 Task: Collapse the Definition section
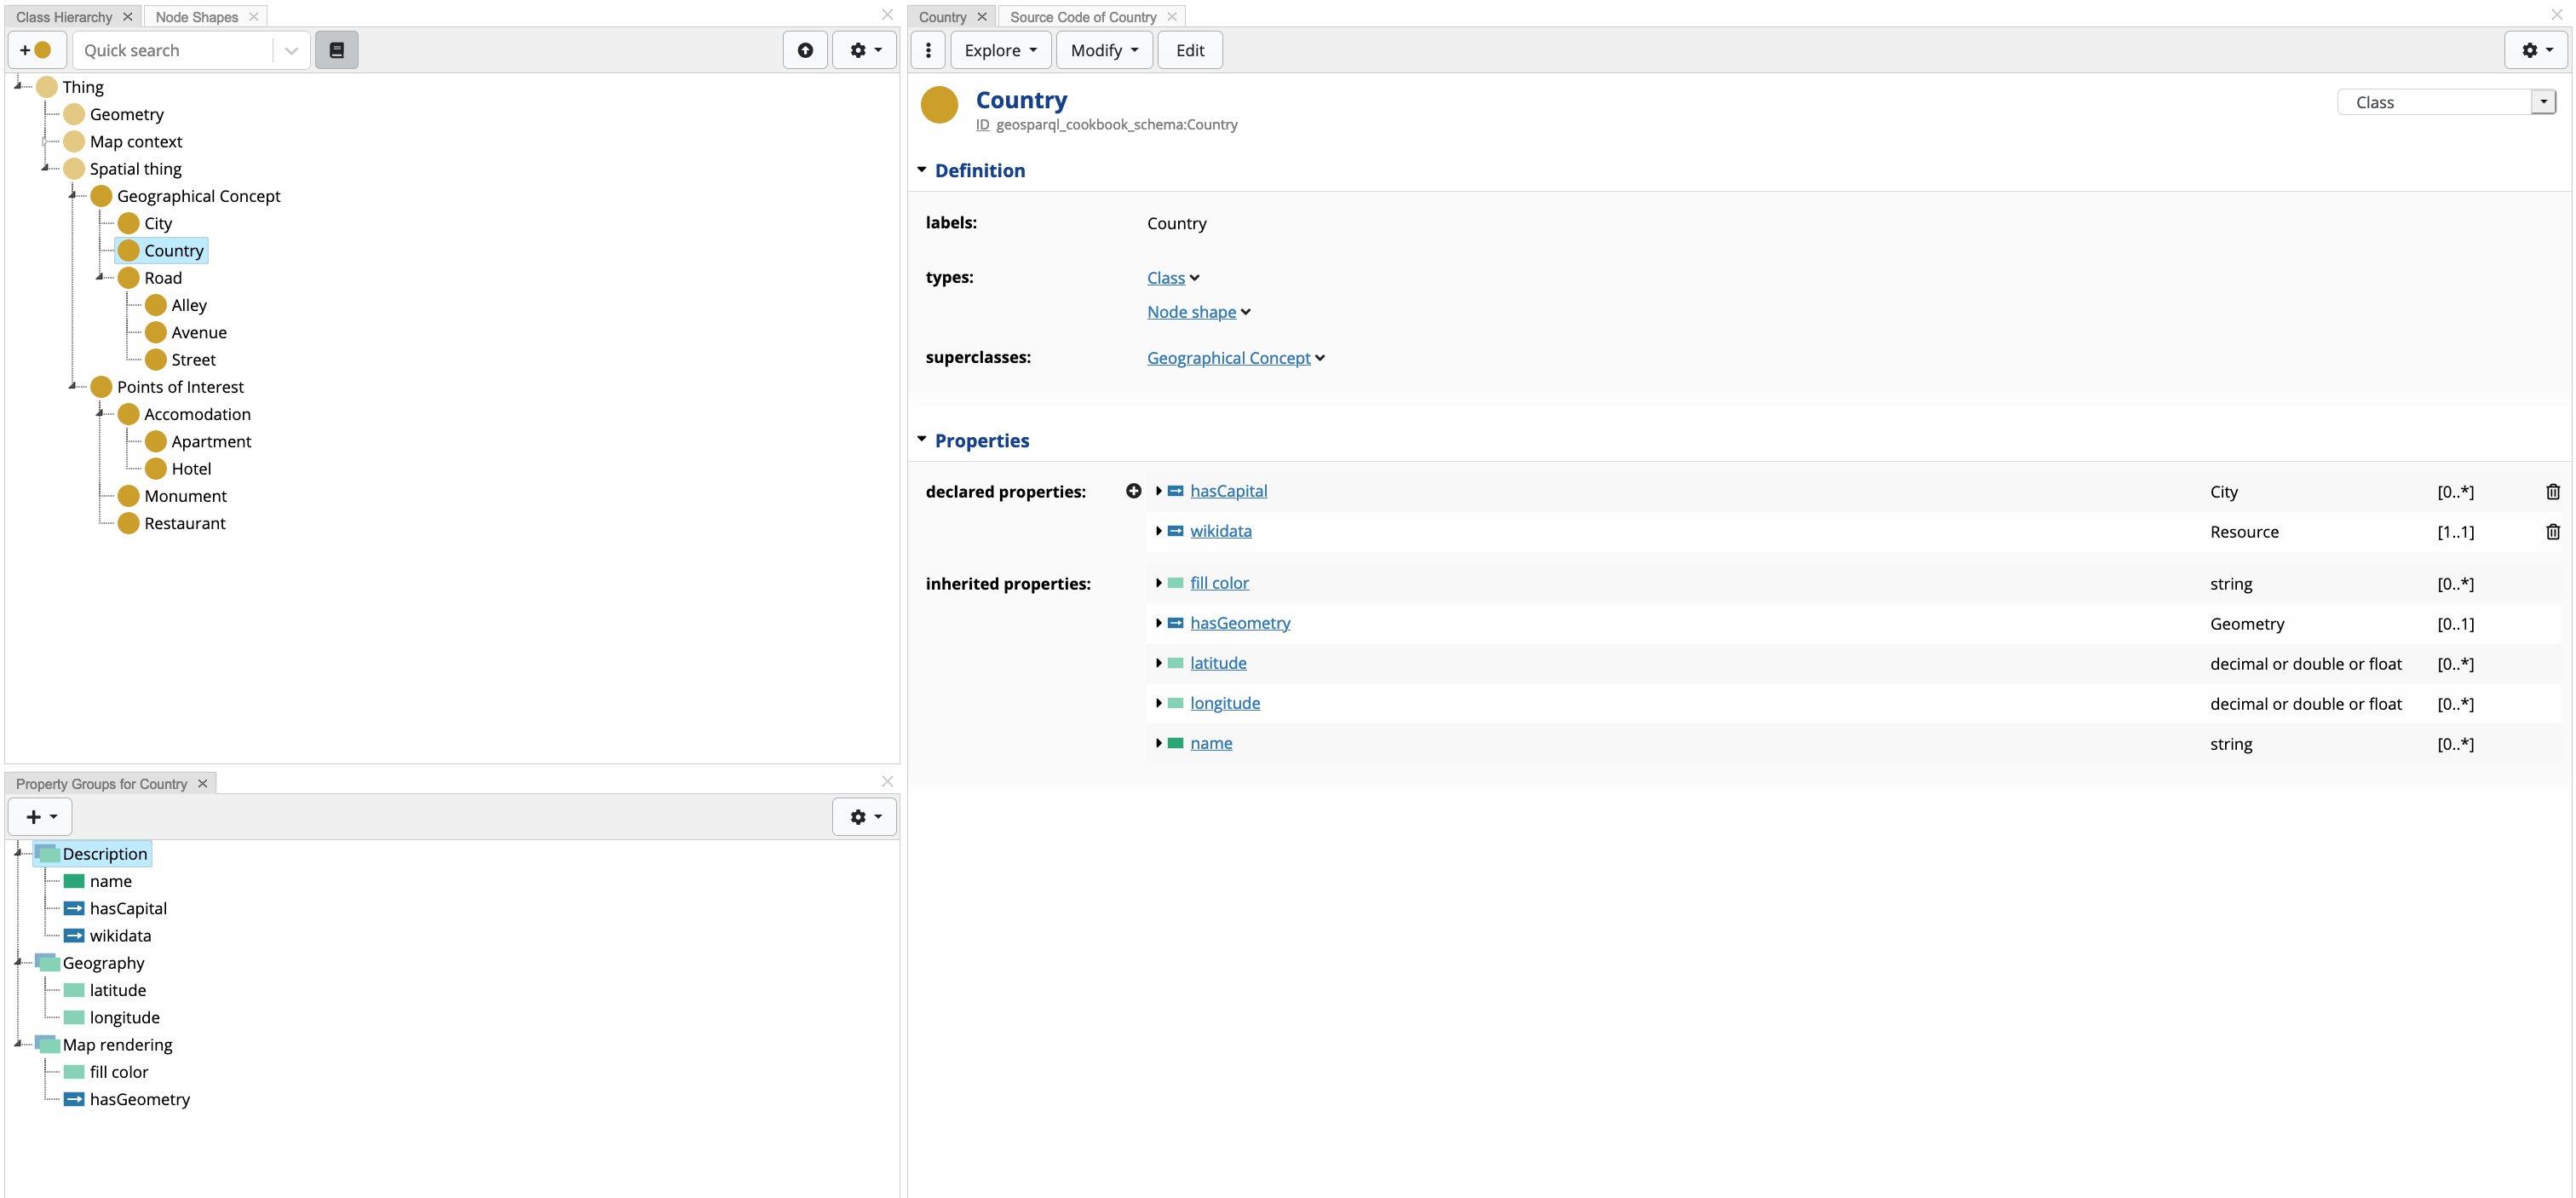pyautogui.click(x=921, y=170)
